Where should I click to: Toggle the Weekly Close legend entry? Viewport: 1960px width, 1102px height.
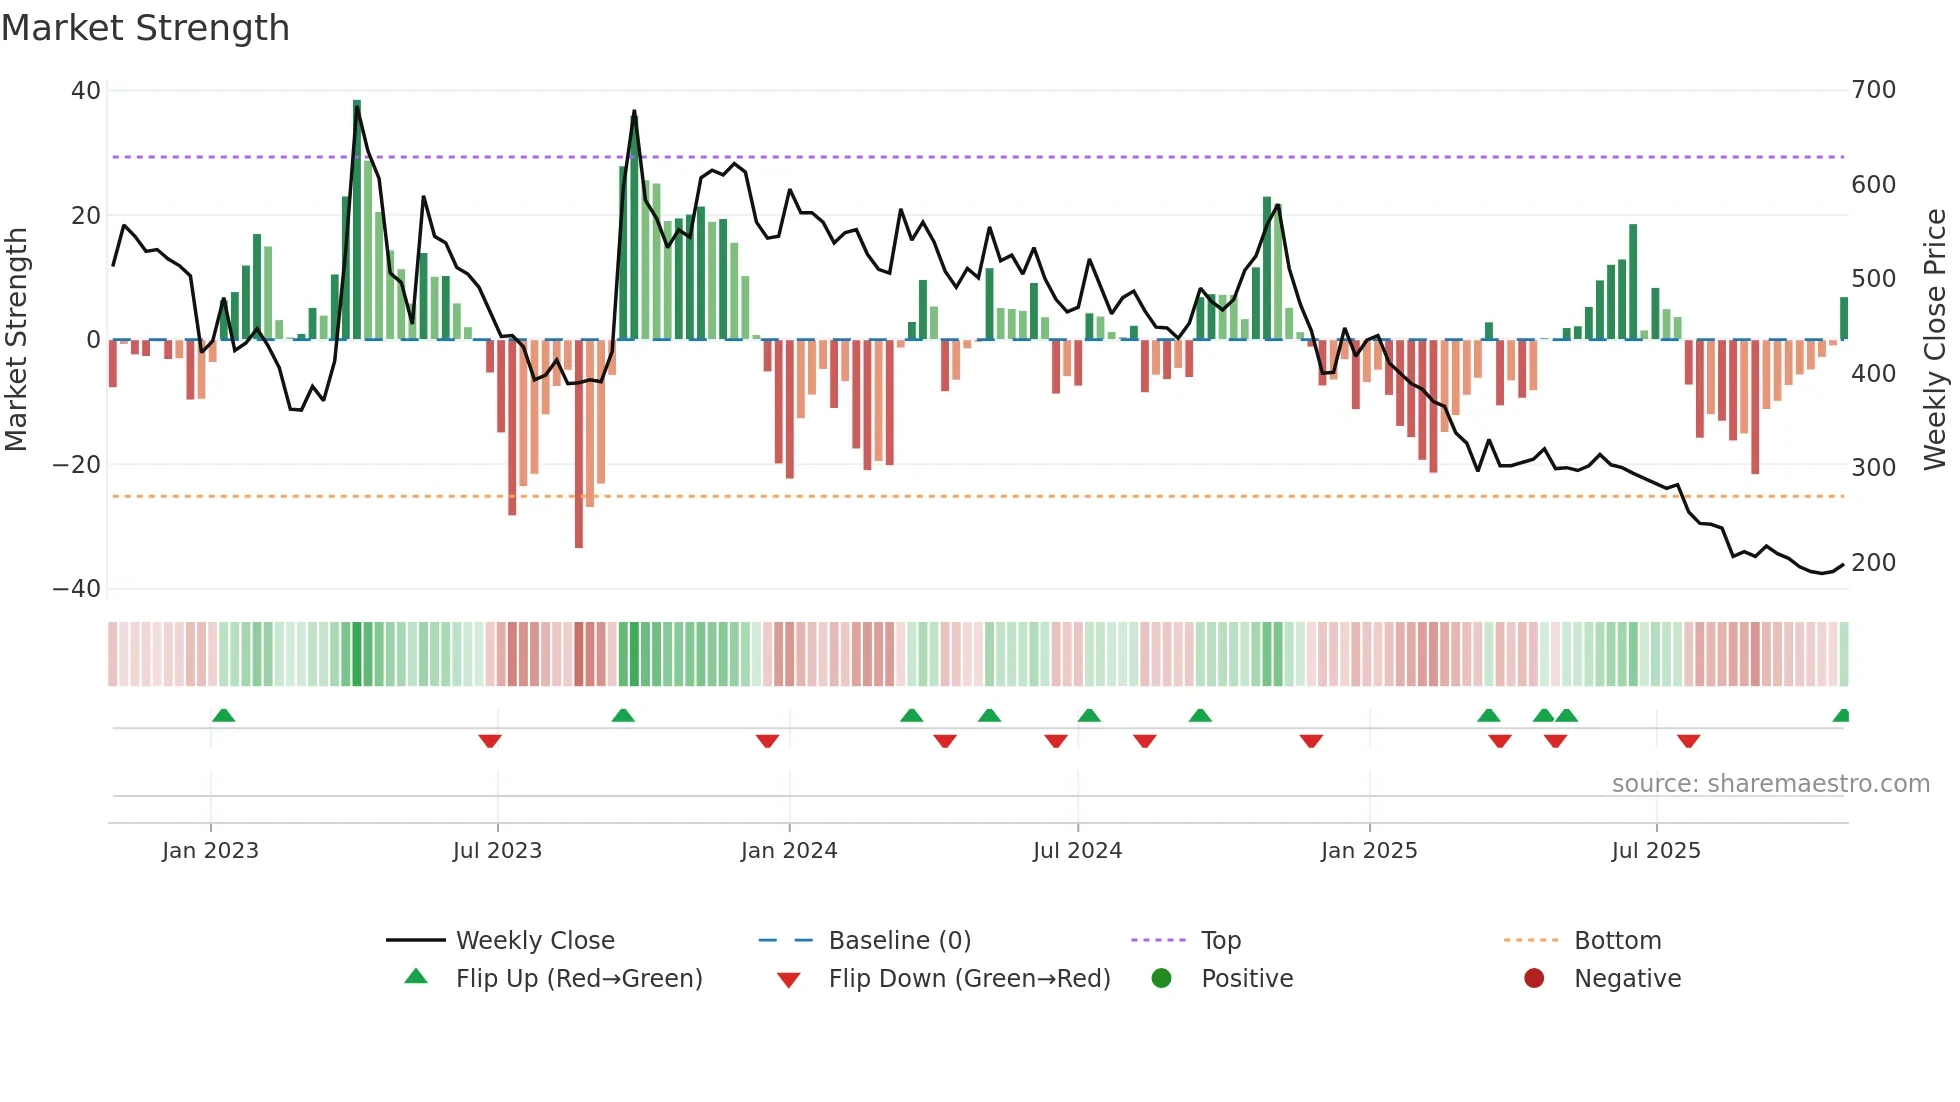(x=535, y=940)
